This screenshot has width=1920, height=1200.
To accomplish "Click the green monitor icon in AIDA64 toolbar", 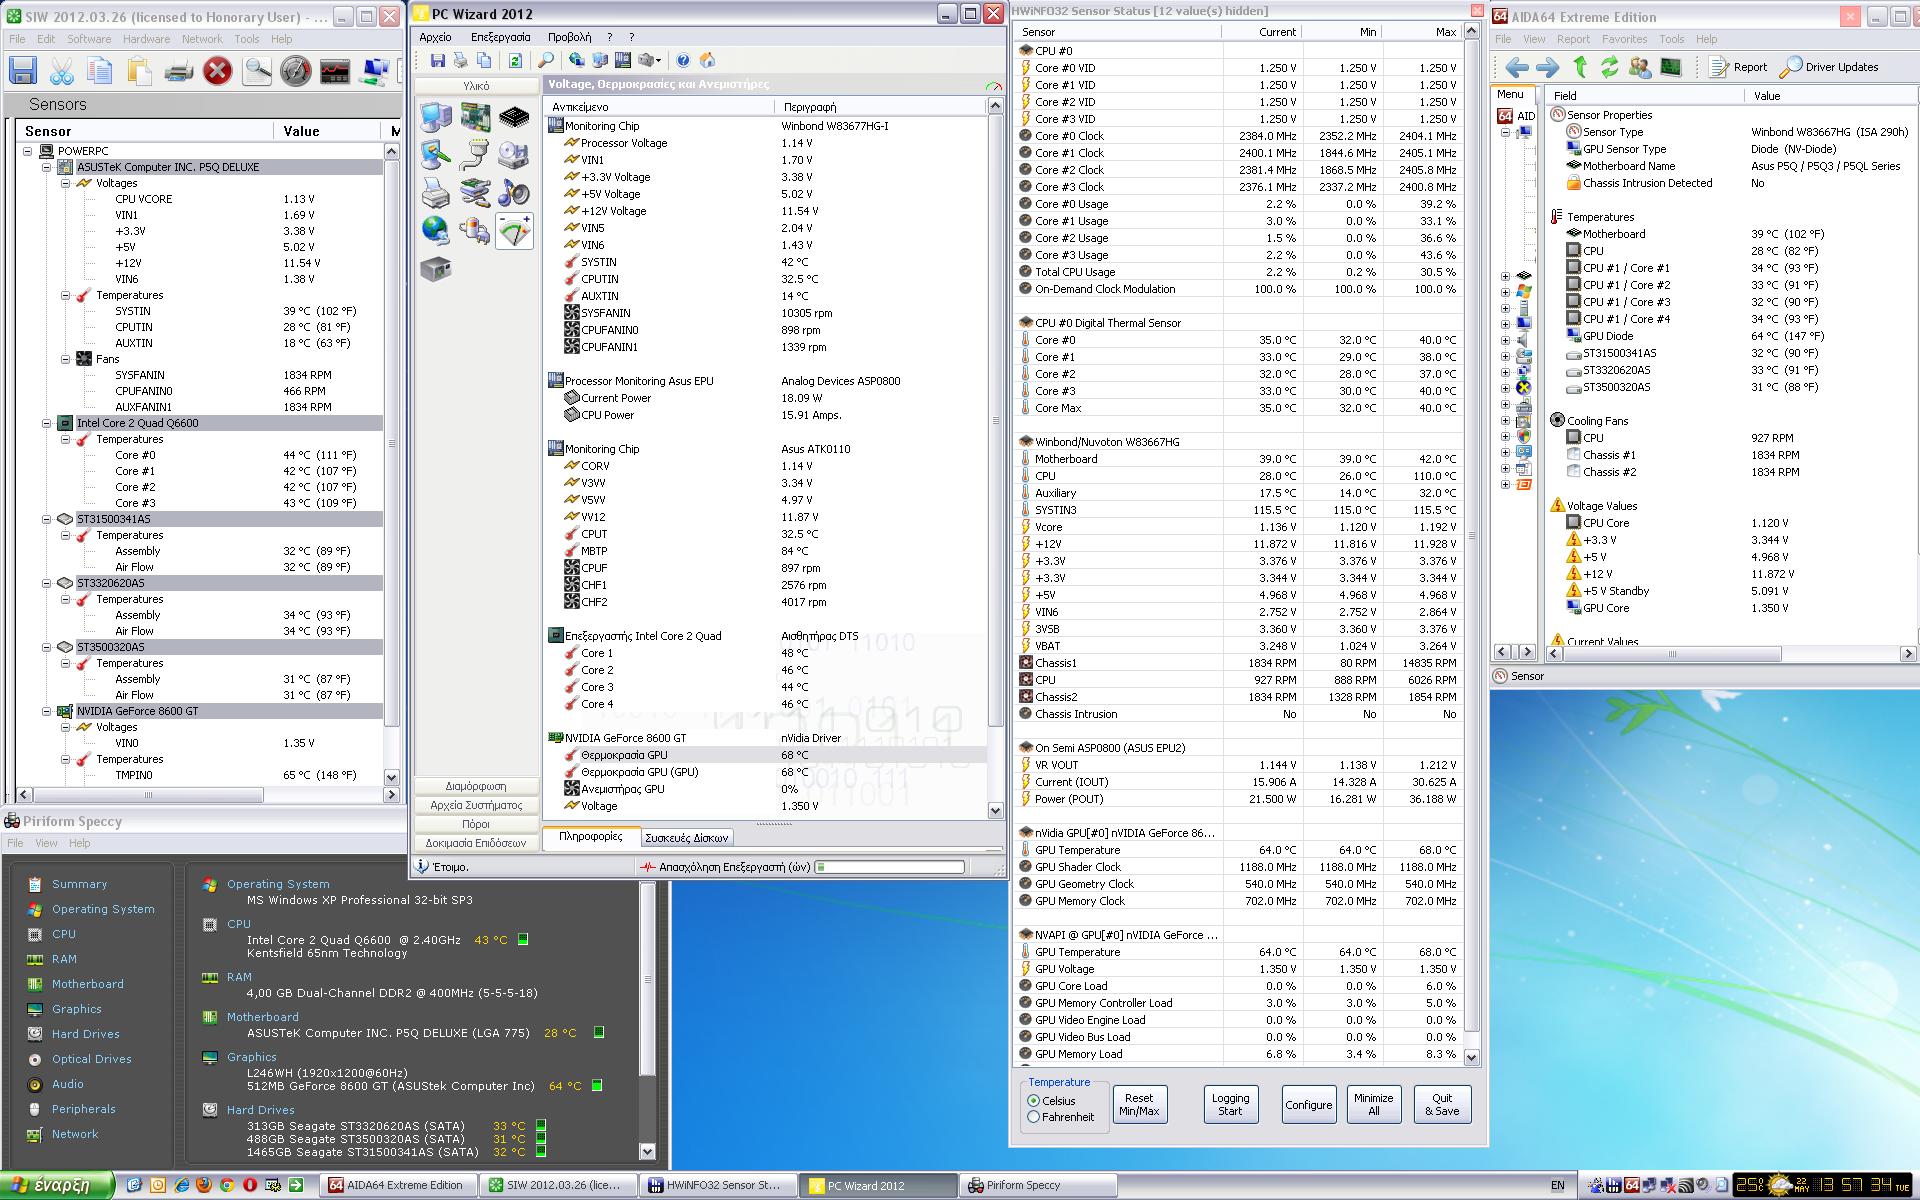I will (x=1671, y=67).
